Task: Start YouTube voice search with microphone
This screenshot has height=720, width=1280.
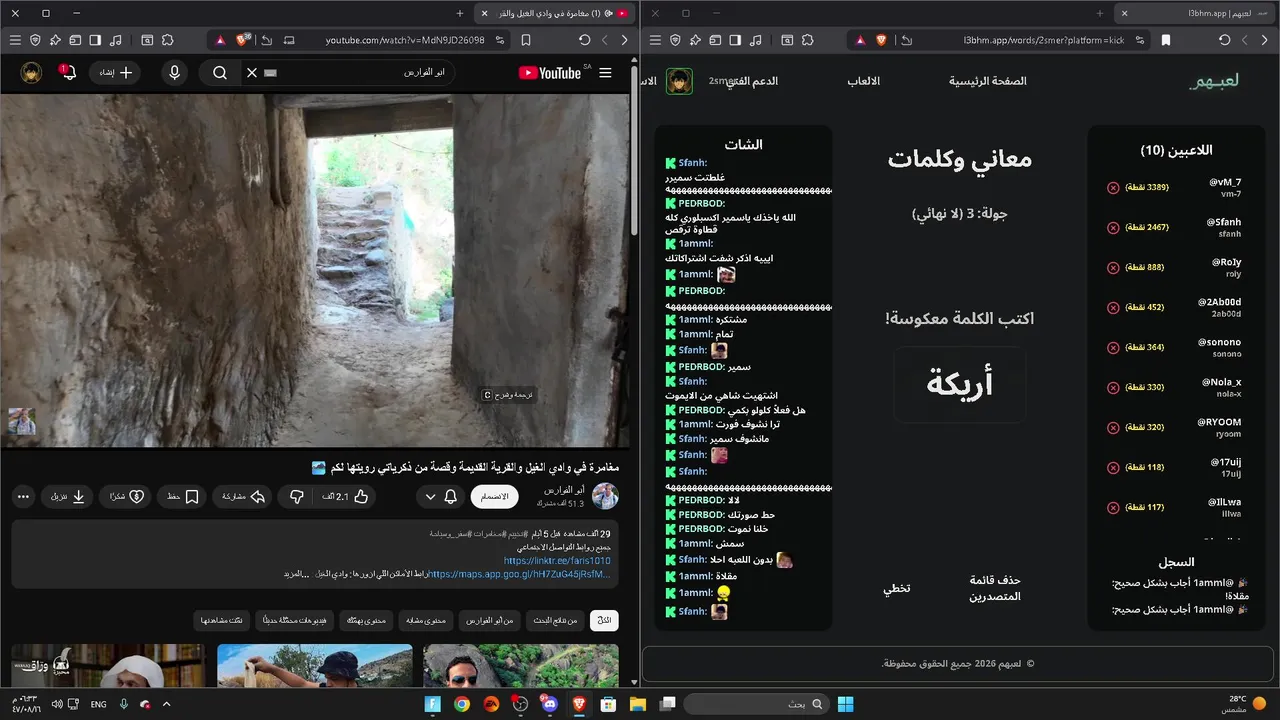Action: point(175,73)
